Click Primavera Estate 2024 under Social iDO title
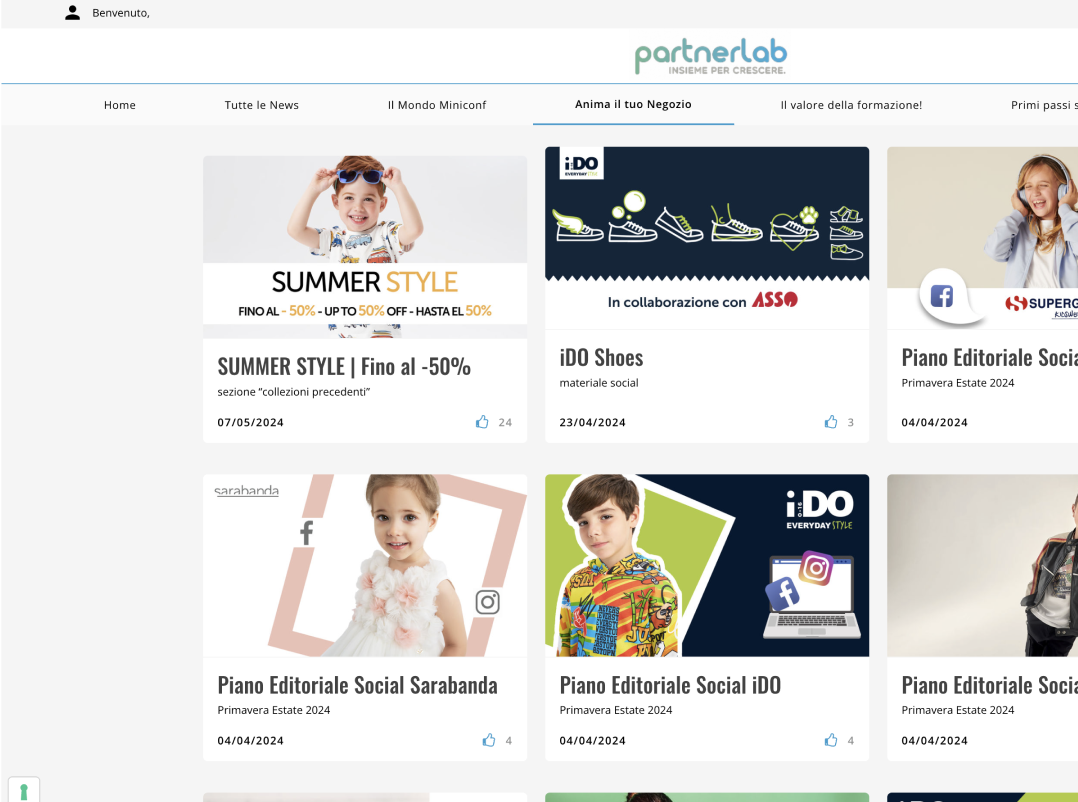 (x=616, y=710)
